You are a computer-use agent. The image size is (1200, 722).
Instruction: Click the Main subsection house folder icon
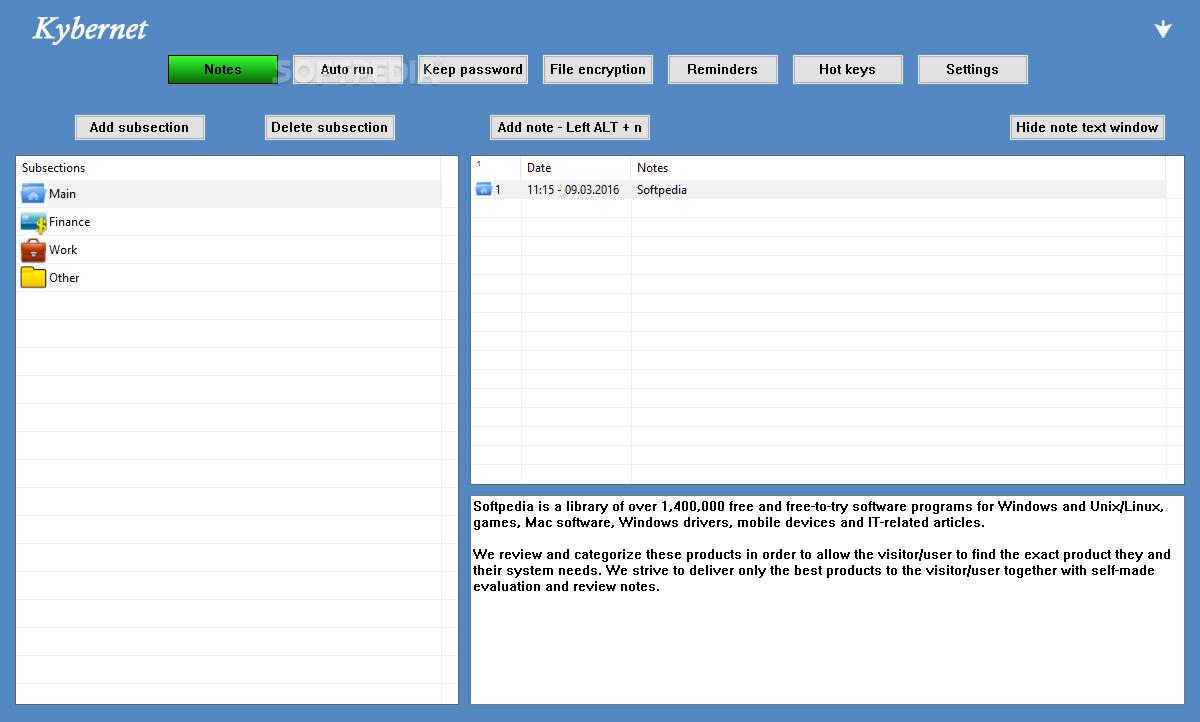[33, 194]
